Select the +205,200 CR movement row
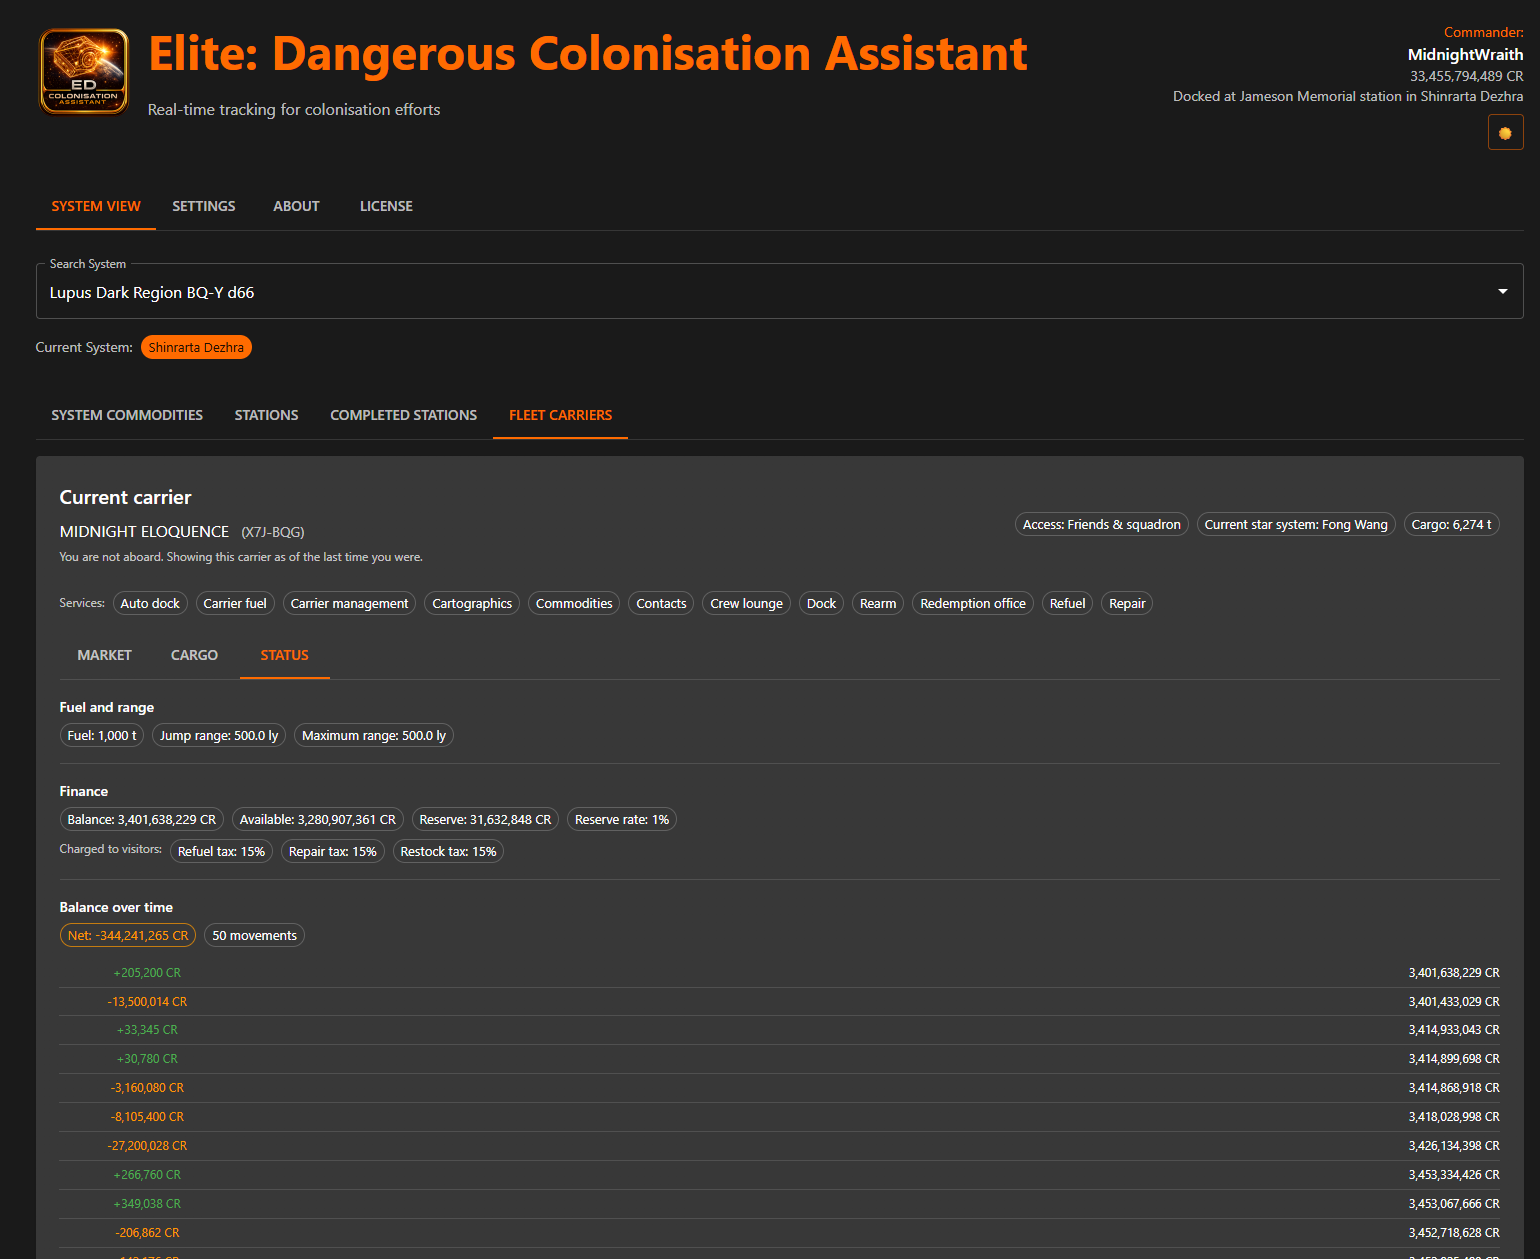Viewport: 1540px width, 1259px height. click(779, 973)
